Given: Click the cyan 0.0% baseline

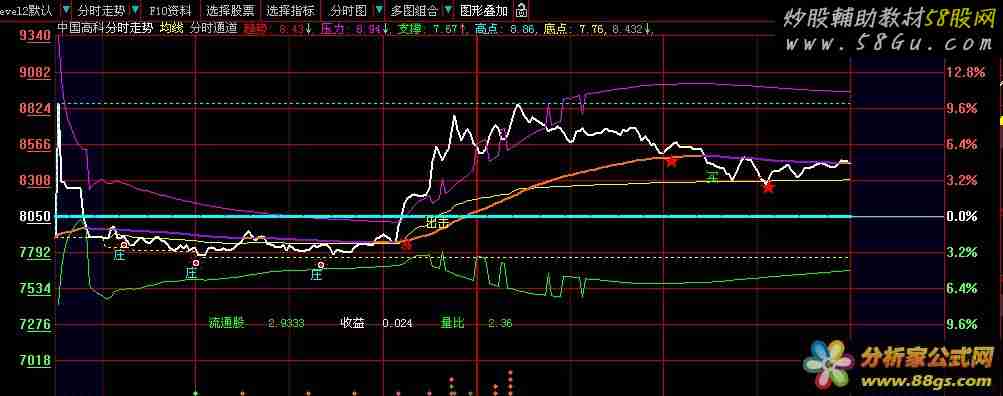Looking at the screenshot, I should tap(500, 216).
